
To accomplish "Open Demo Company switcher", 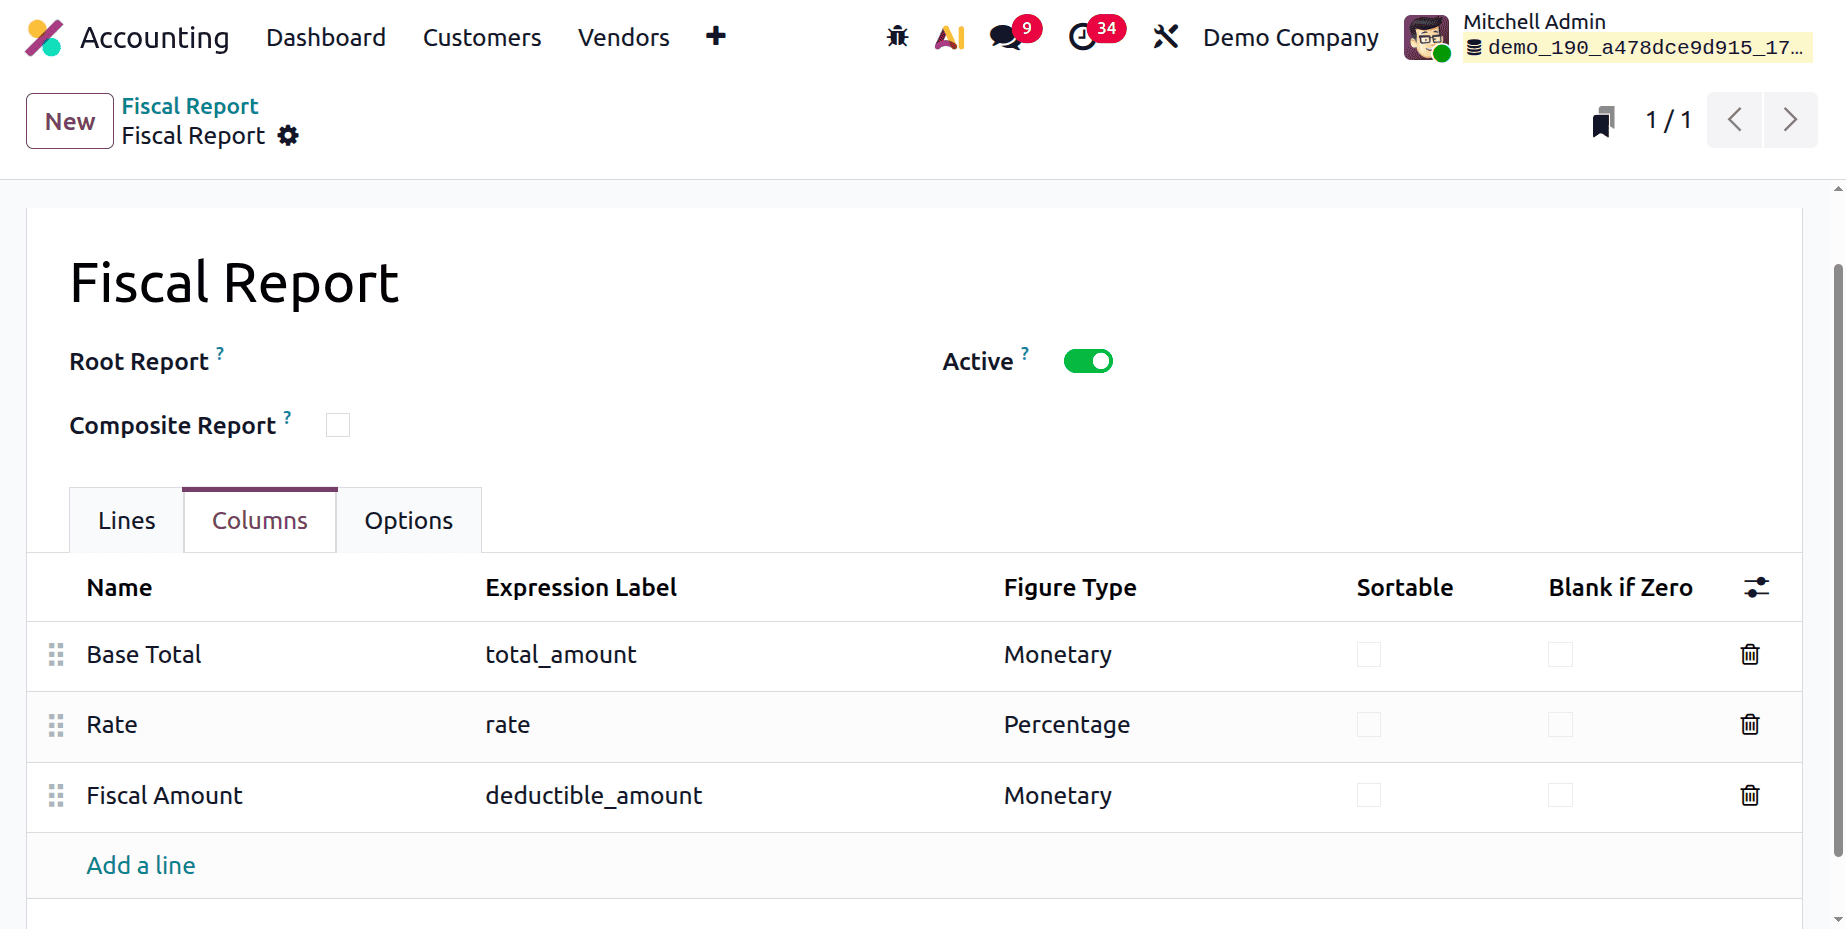I will coord(1290,37).
